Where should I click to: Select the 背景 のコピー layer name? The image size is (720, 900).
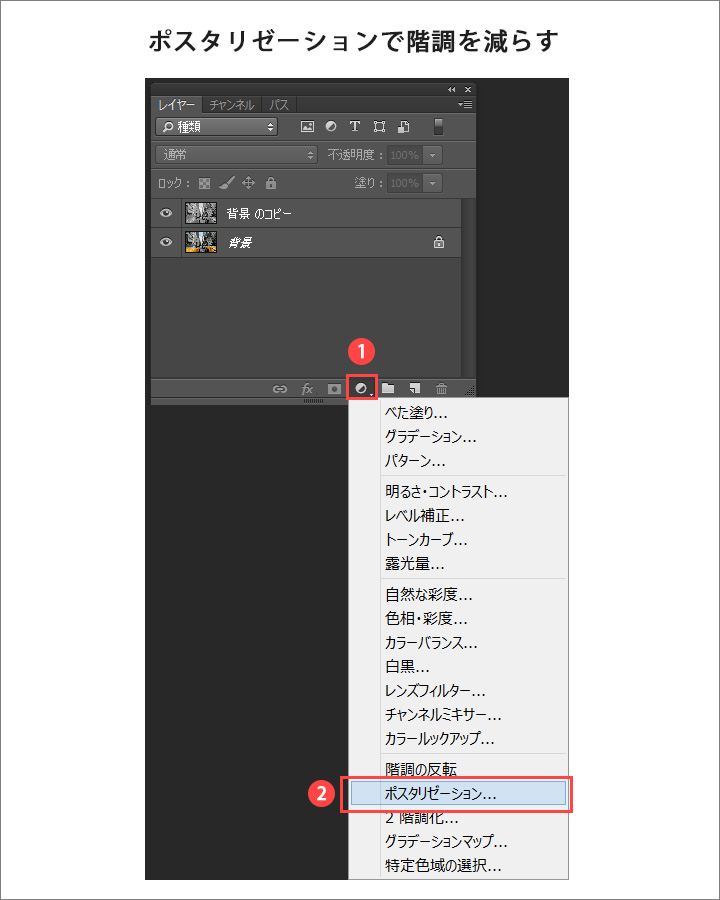(259, 214)
